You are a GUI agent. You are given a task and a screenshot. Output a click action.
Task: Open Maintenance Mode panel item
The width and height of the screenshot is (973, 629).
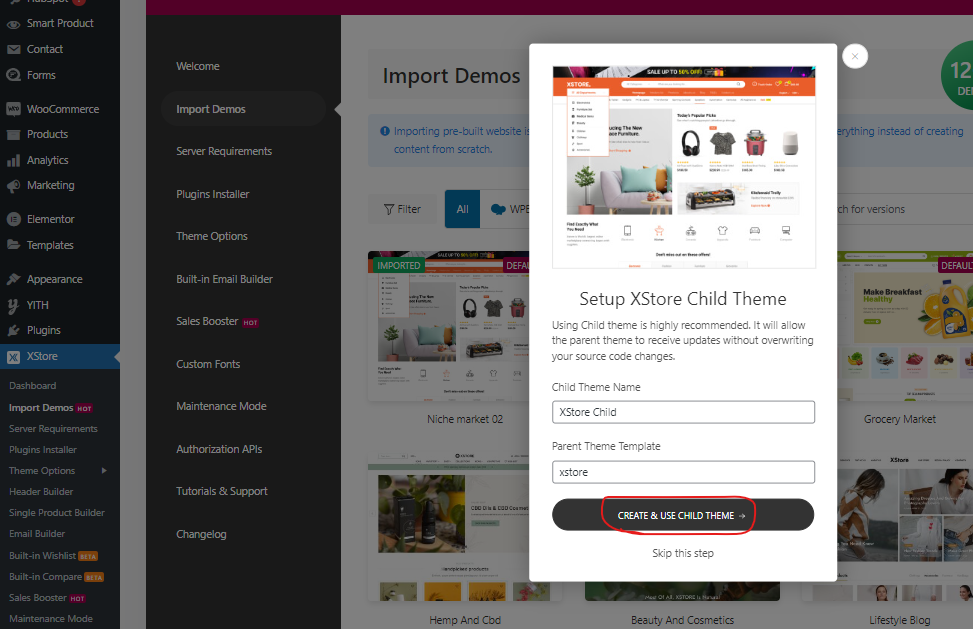coord(222,406)
